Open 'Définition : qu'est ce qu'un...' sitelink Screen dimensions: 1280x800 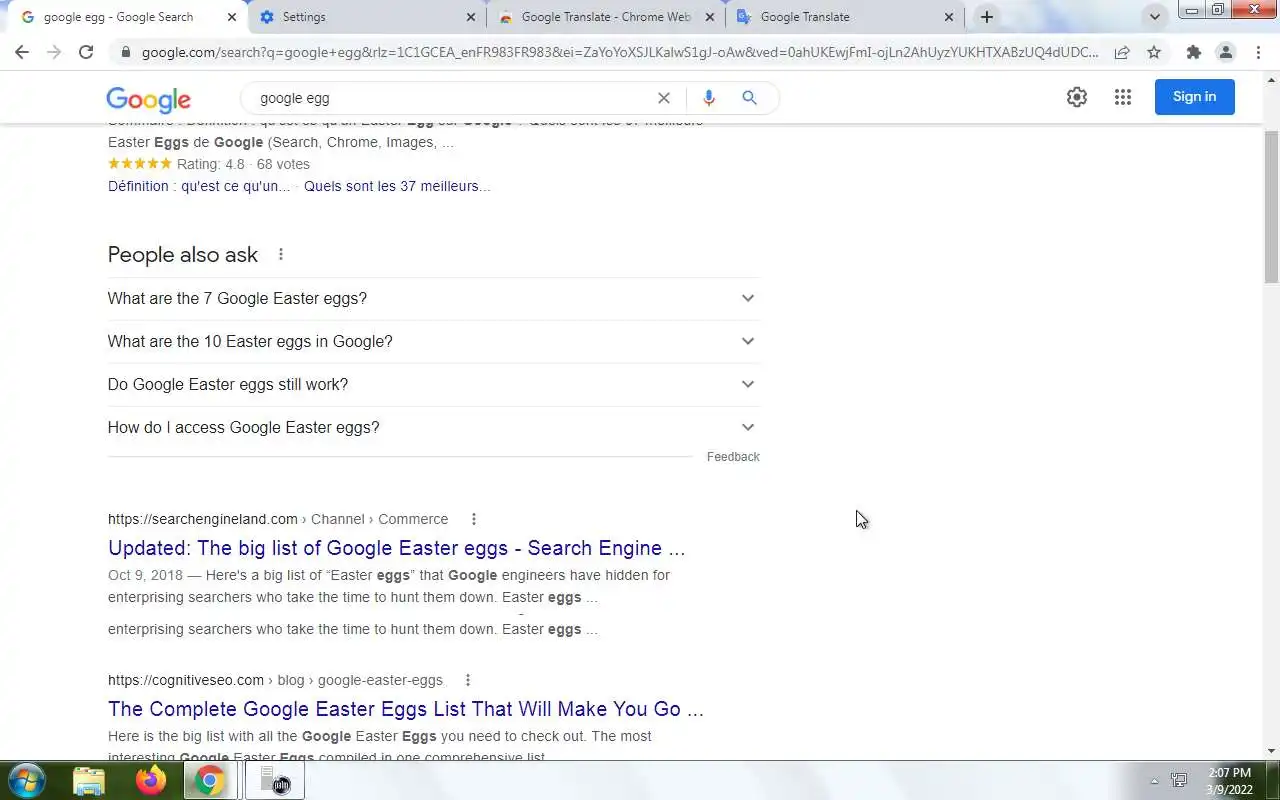199,186
